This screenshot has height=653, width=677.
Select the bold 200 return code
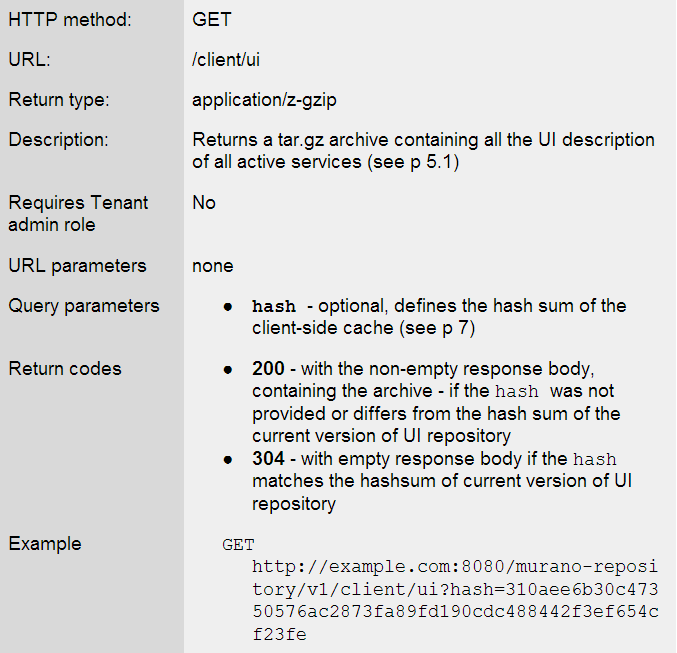click(x=267, y=369)
